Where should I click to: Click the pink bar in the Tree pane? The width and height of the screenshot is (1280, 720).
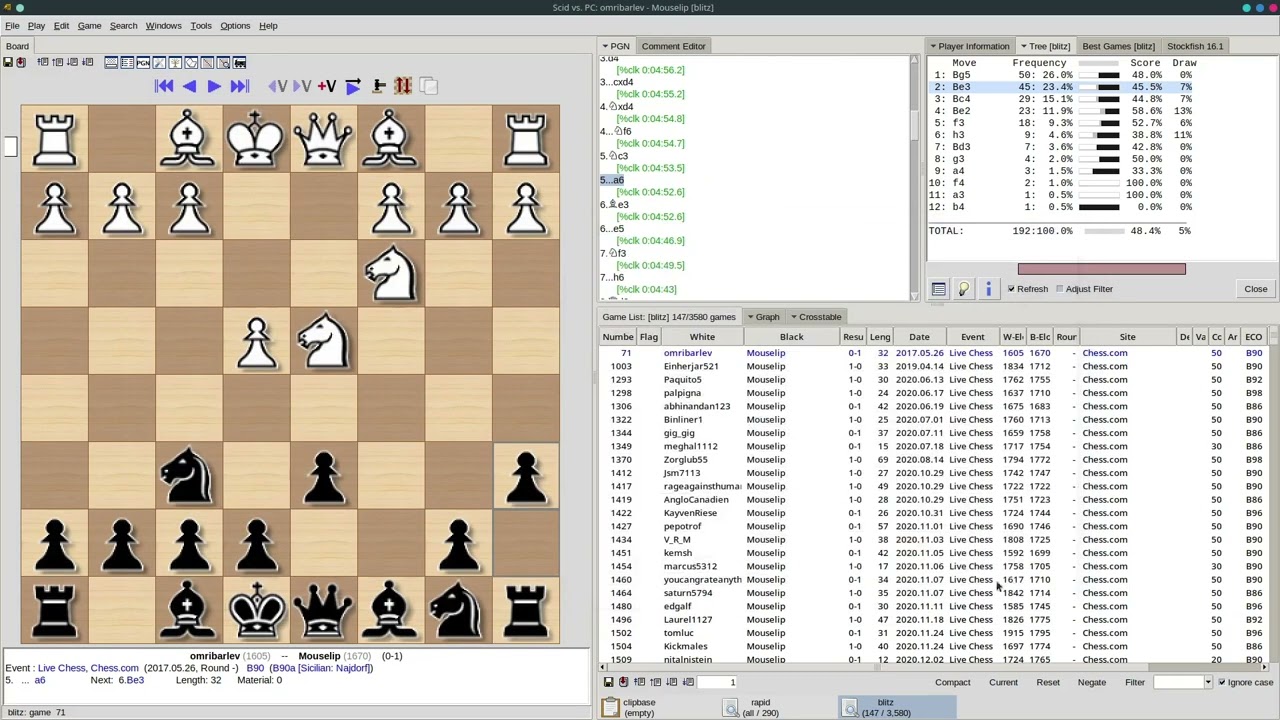[x=1101, y=269]
